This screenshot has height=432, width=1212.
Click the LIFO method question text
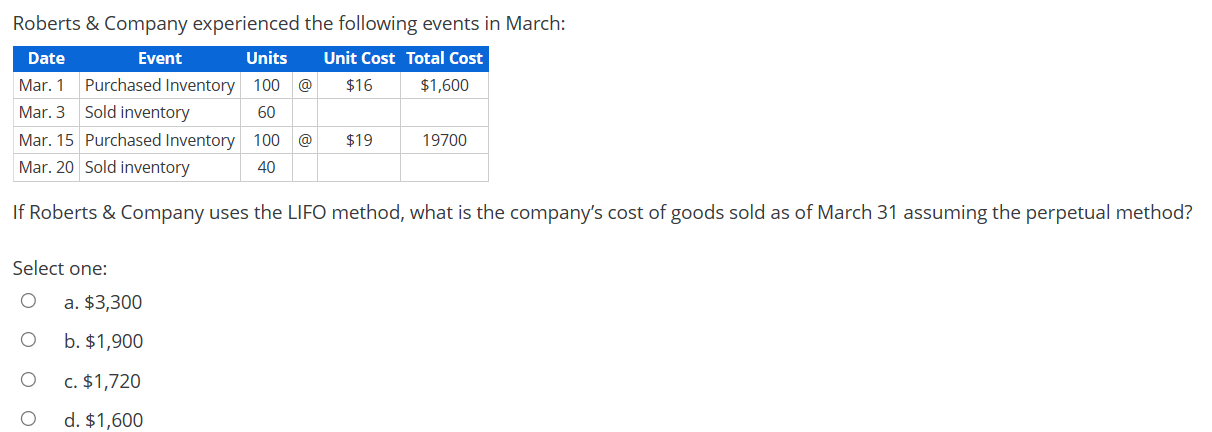[x=600, y=212]
